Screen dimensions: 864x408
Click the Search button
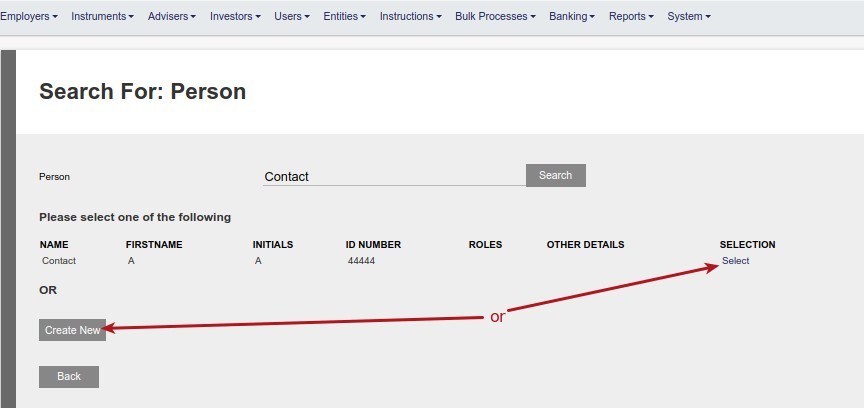click(555, 175)
